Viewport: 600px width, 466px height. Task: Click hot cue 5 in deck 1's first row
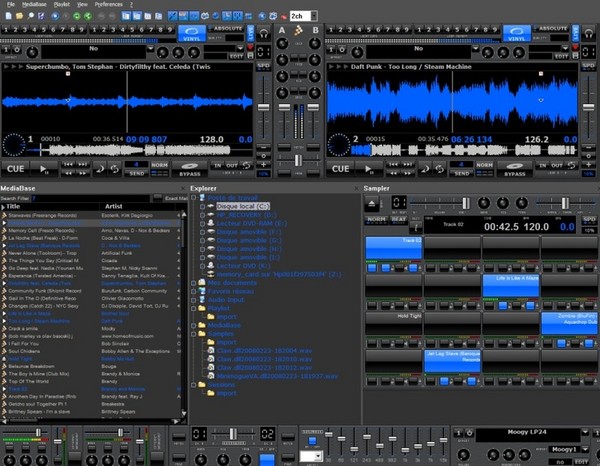(43, 29)
